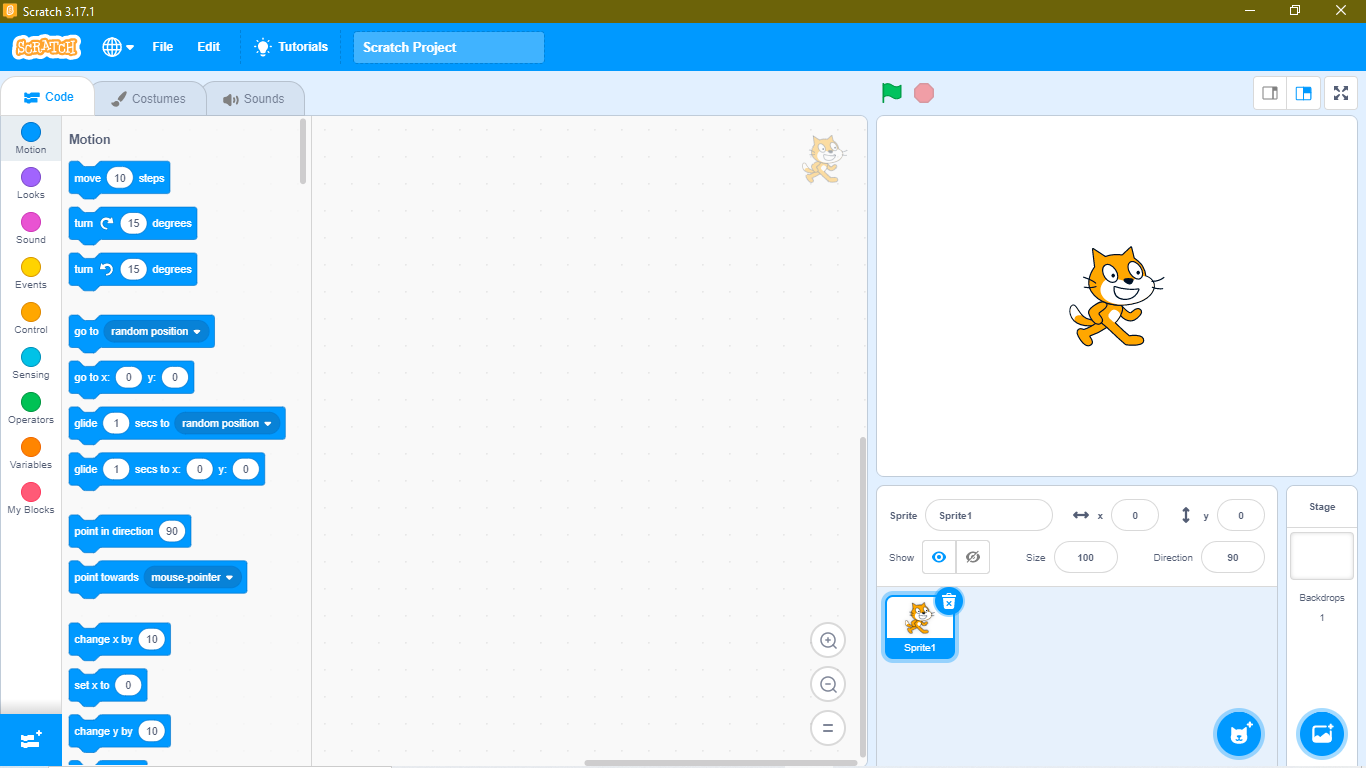Viewport: 1366px width, 768px height.
Task: Open the Tutorials link
Action: (291, 47)
